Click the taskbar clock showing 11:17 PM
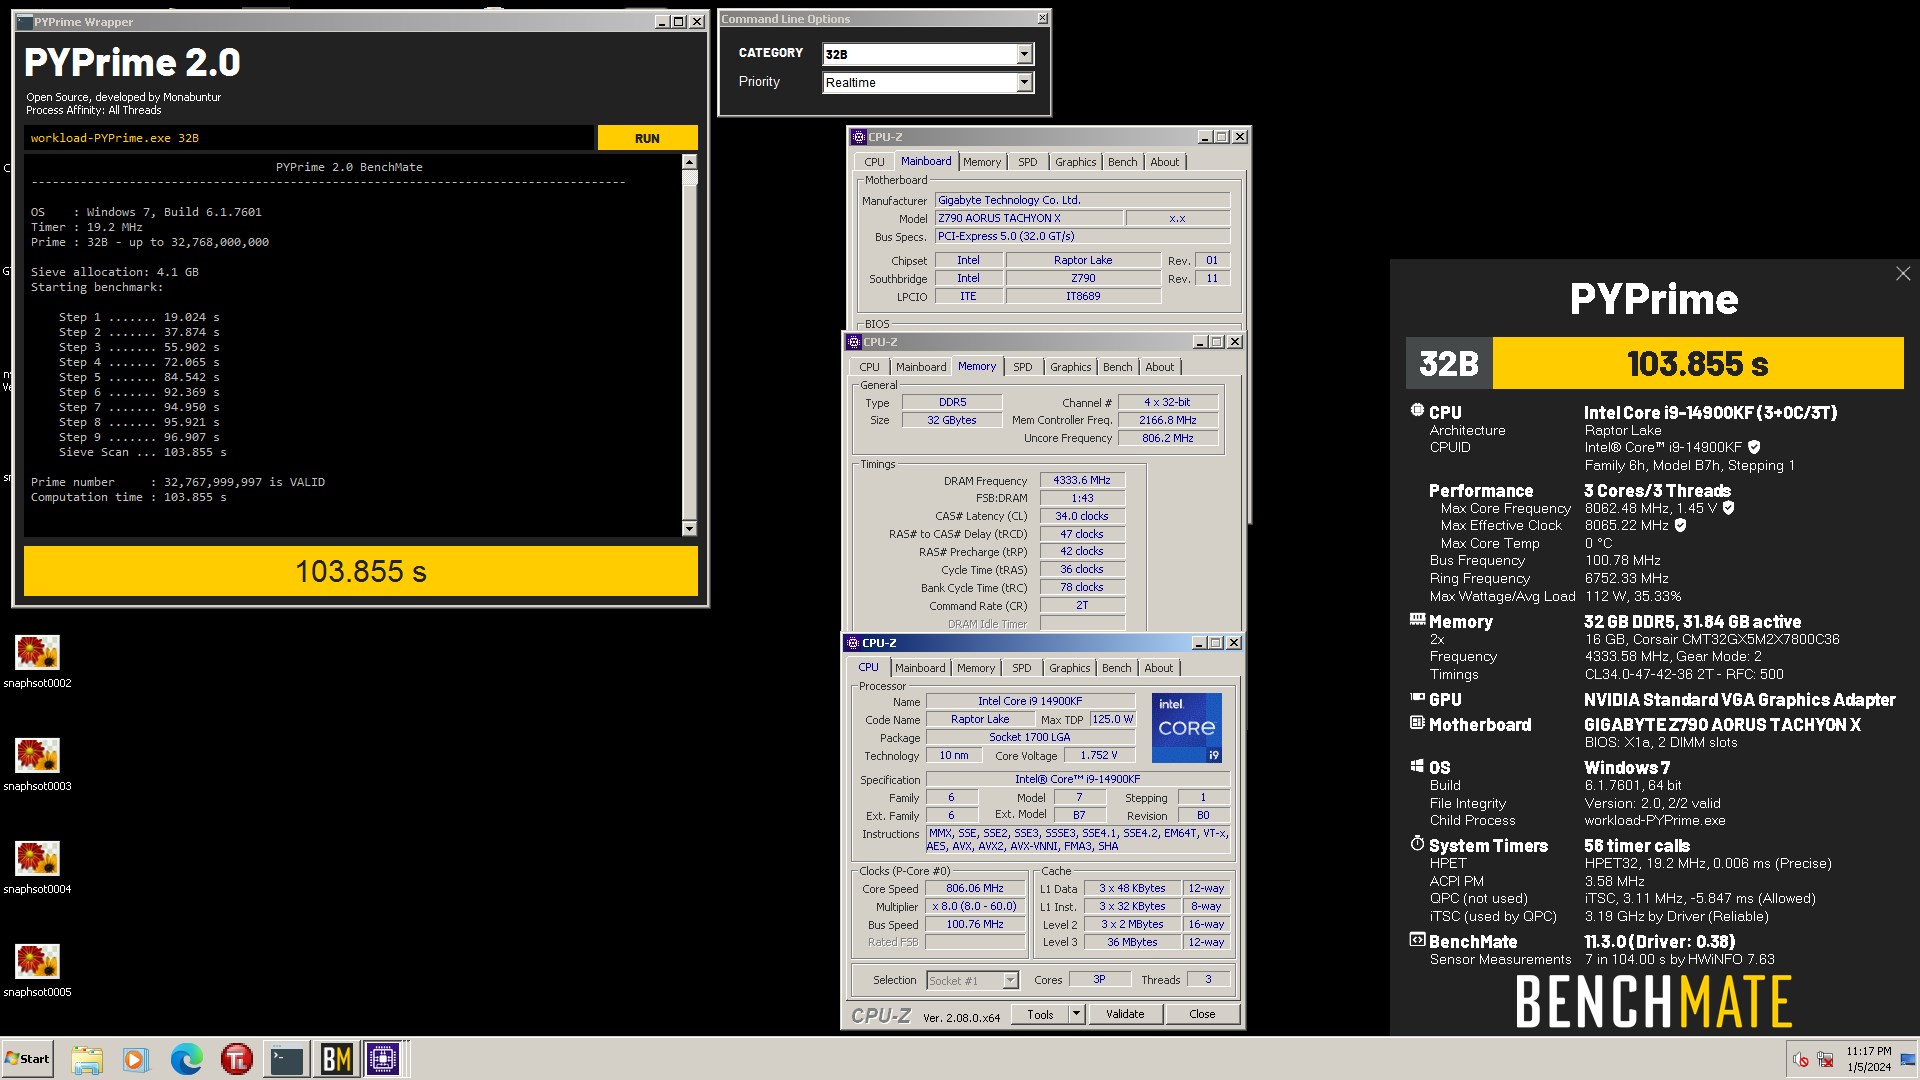This screenshot has height=1080, width=1920. click(1869, 1059)
